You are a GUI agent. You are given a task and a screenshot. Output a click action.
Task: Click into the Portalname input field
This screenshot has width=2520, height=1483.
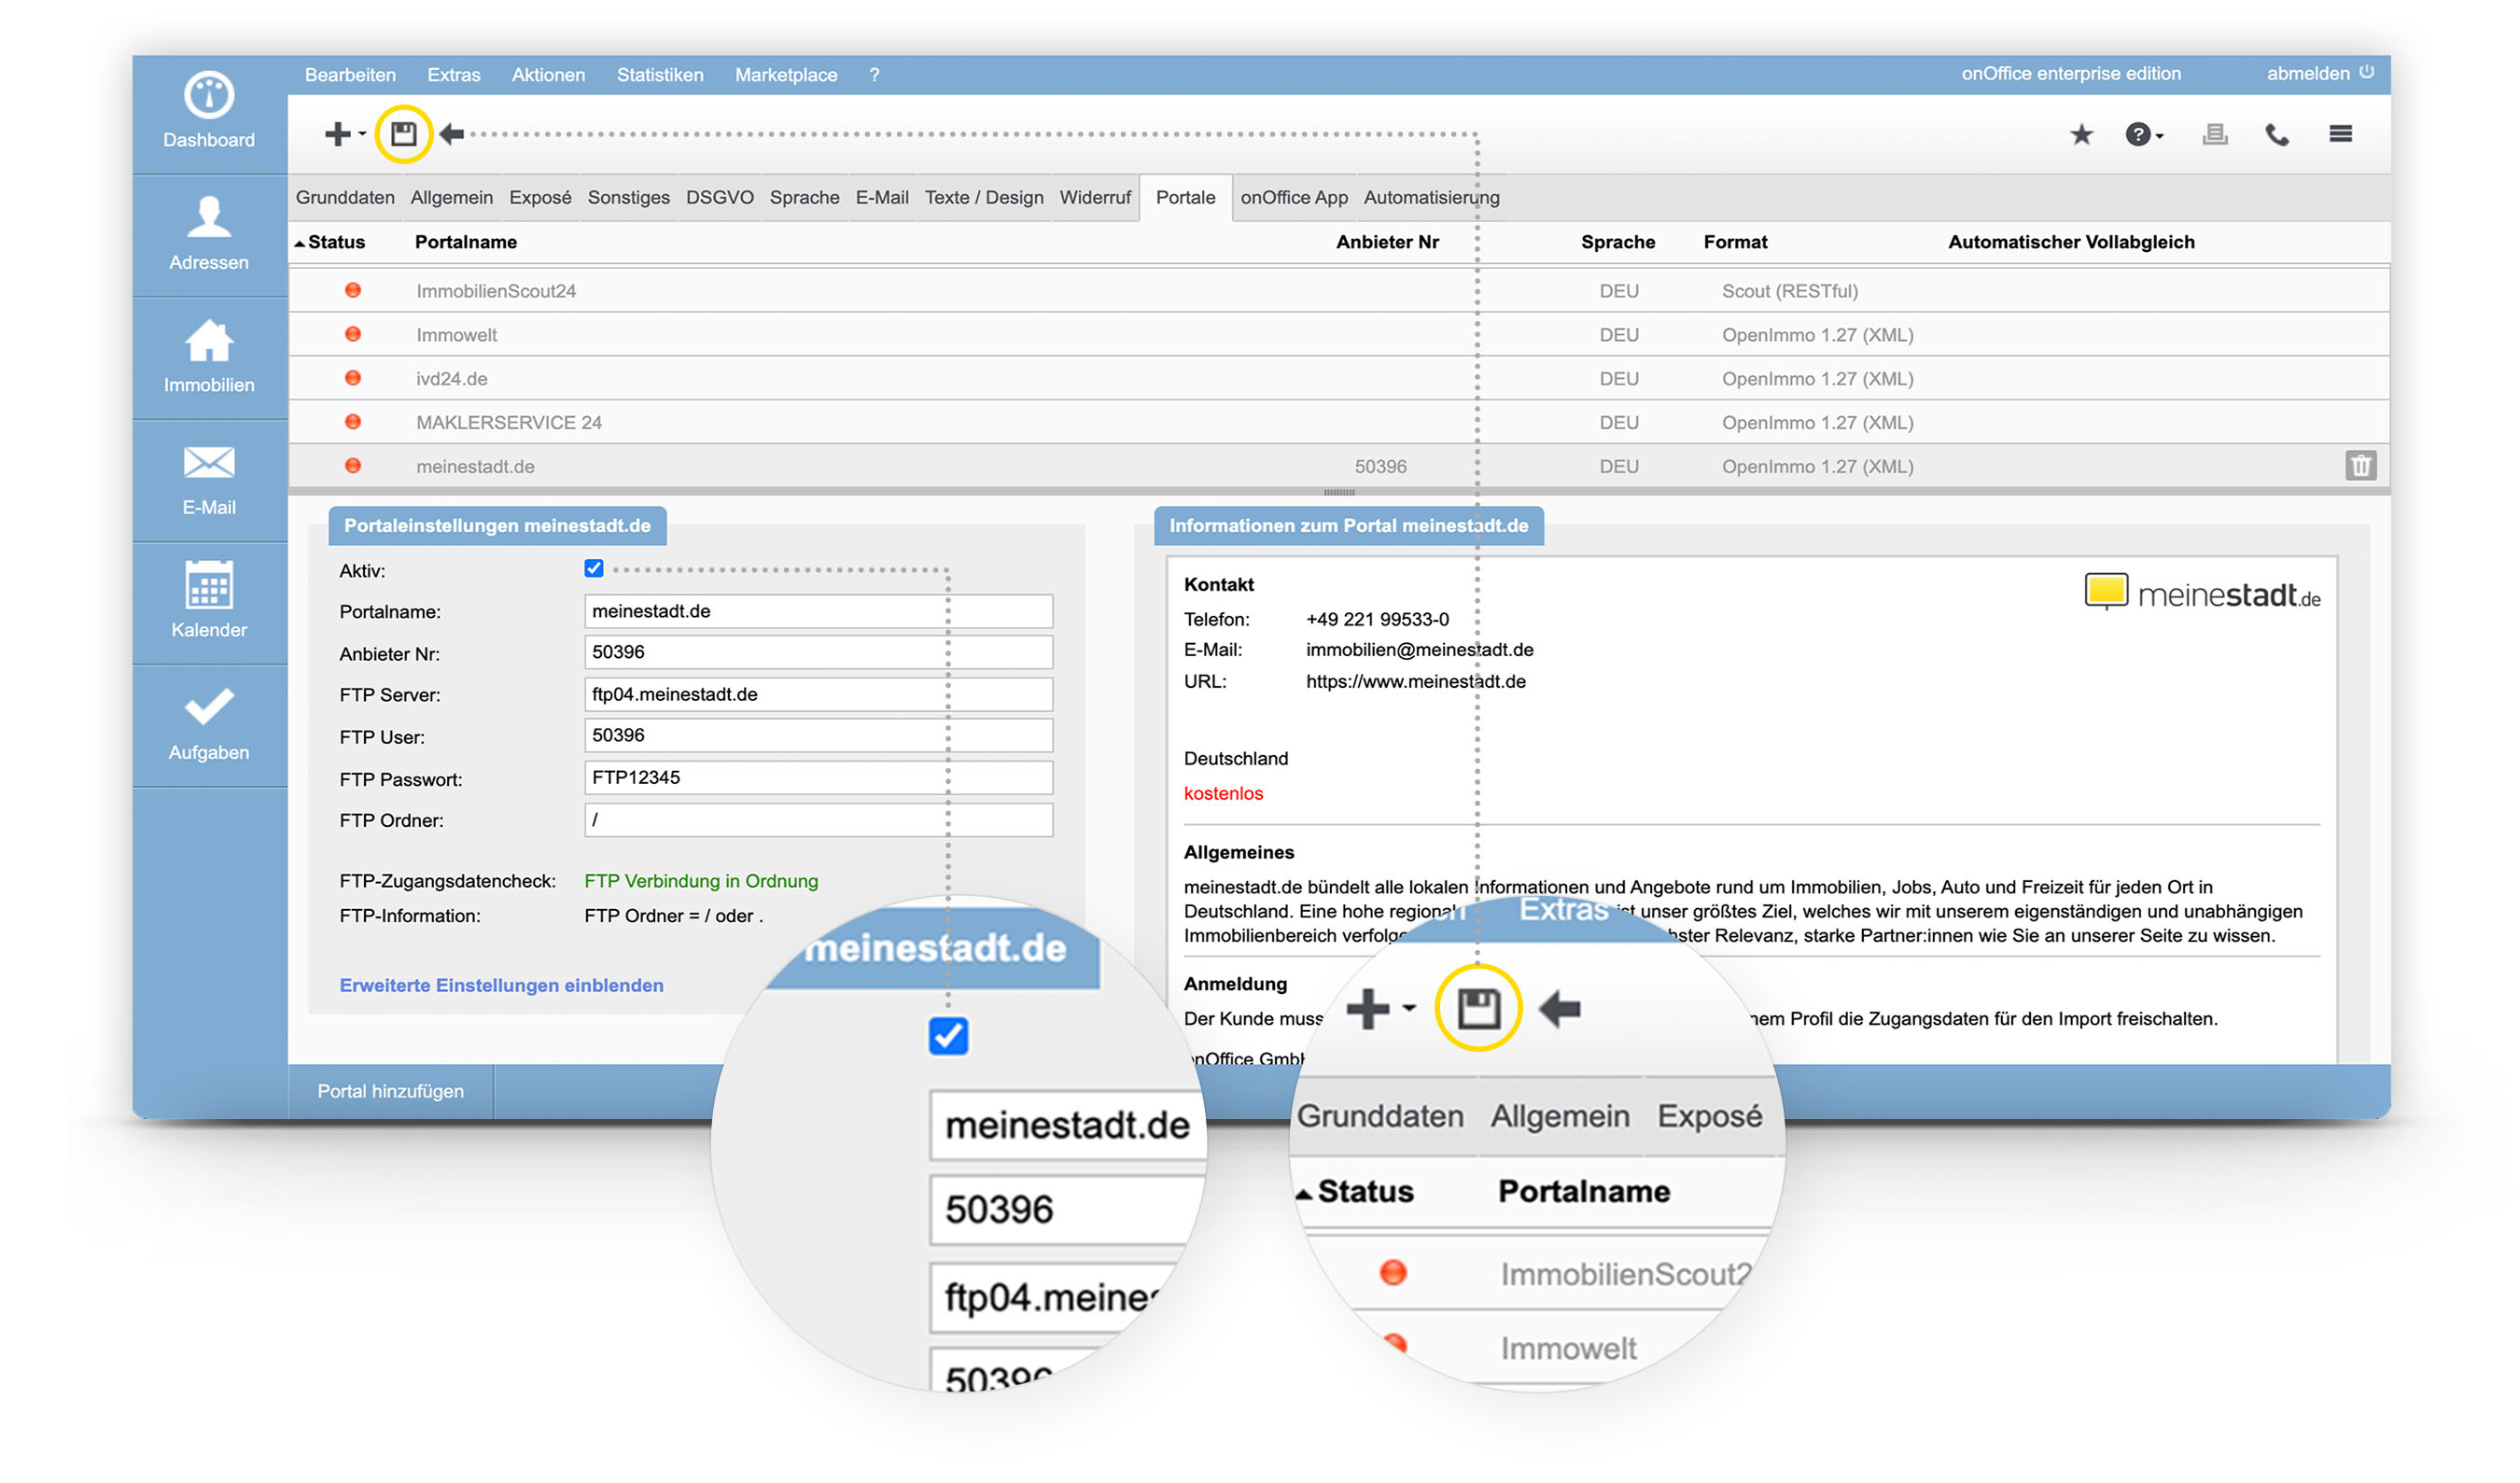[x=819, y=612]
